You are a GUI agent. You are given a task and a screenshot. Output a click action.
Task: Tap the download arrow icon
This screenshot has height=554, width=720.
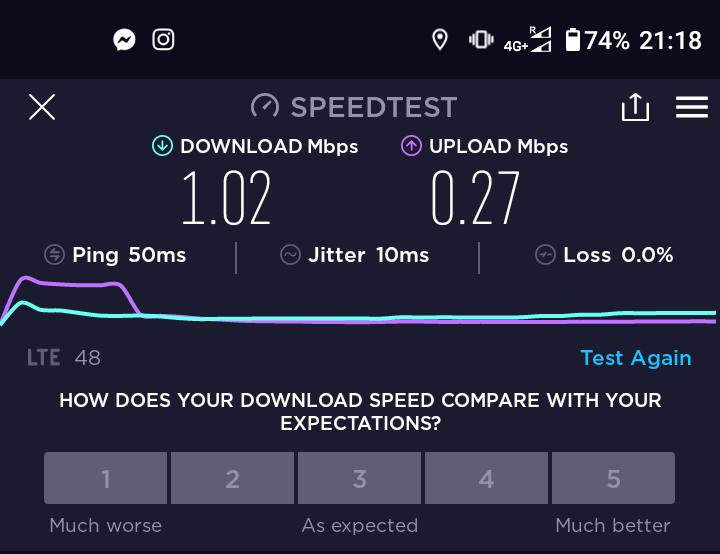[x=162, y=146]
